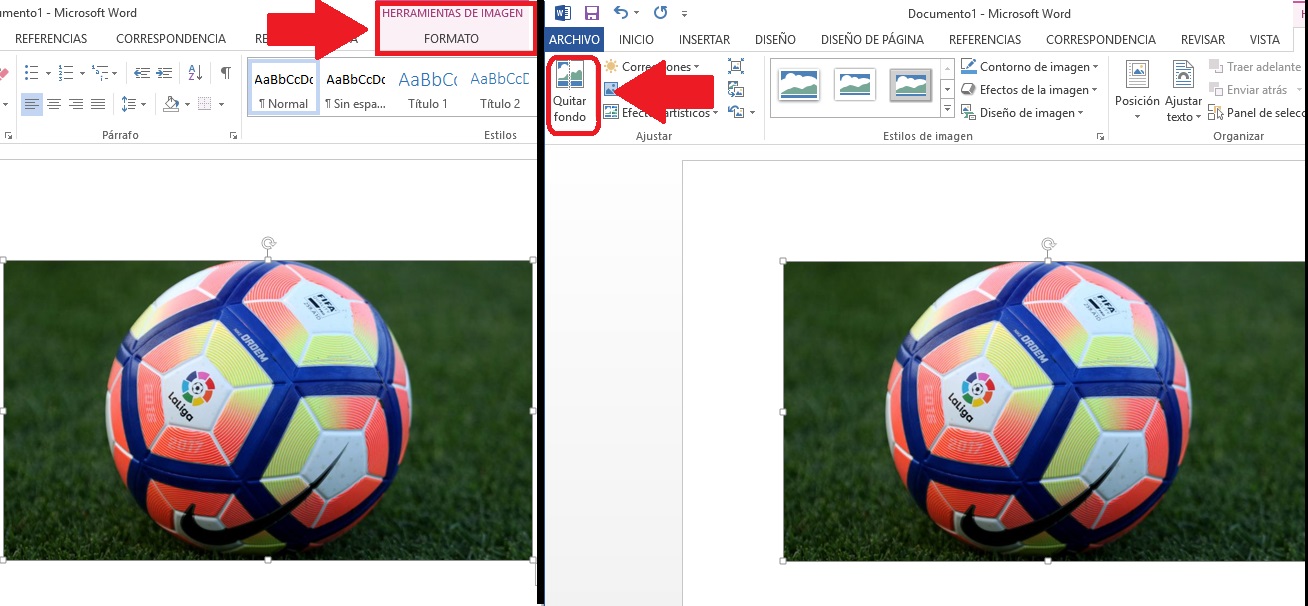Expand the shading color dropdown arrow
This screenshot has height=606, width=1308.
186,104
